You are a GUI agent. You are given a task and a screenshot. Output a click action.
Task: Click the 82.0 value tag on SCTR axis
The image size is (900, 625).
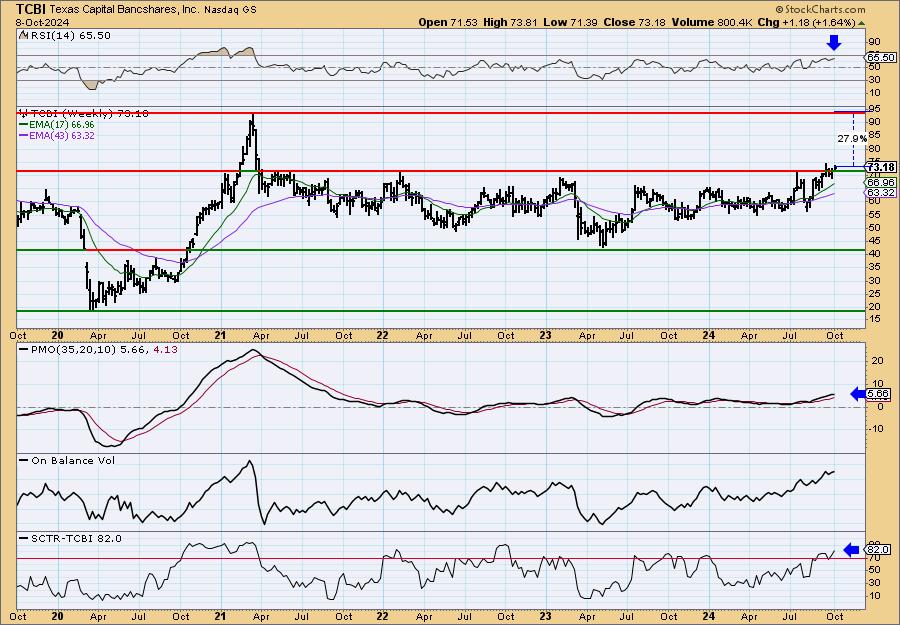point(879,550)
